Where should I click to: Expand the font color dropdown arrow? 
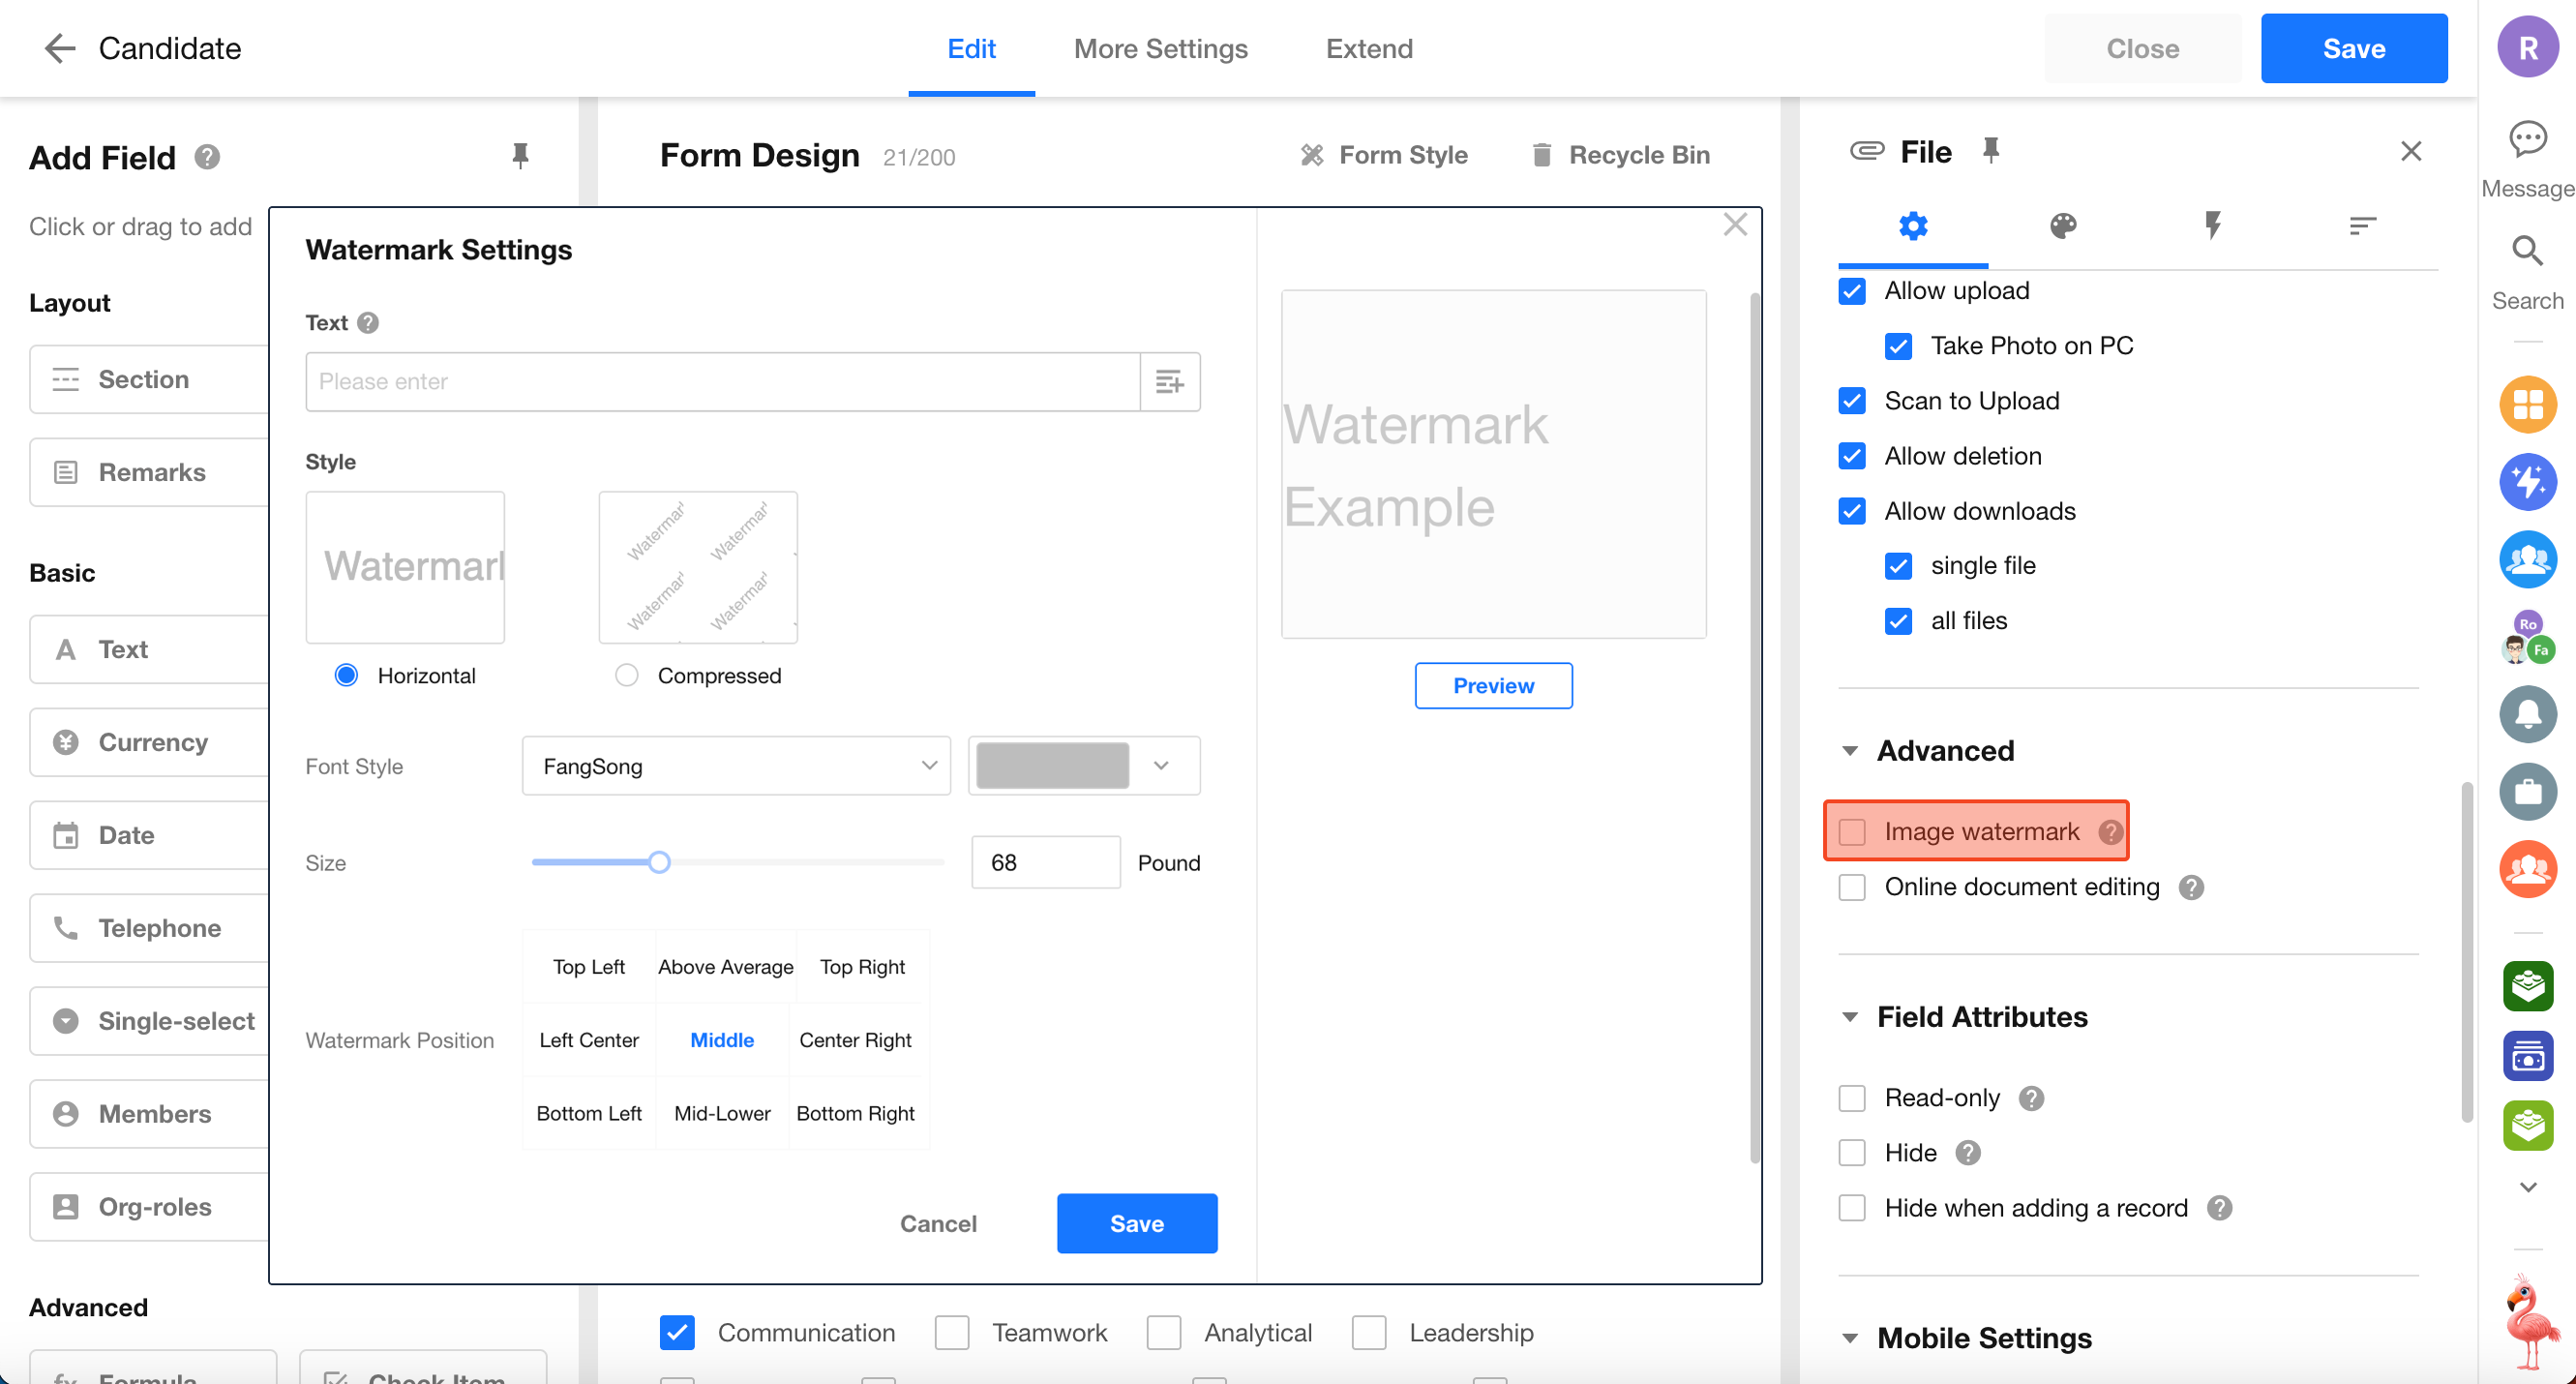1161,766
